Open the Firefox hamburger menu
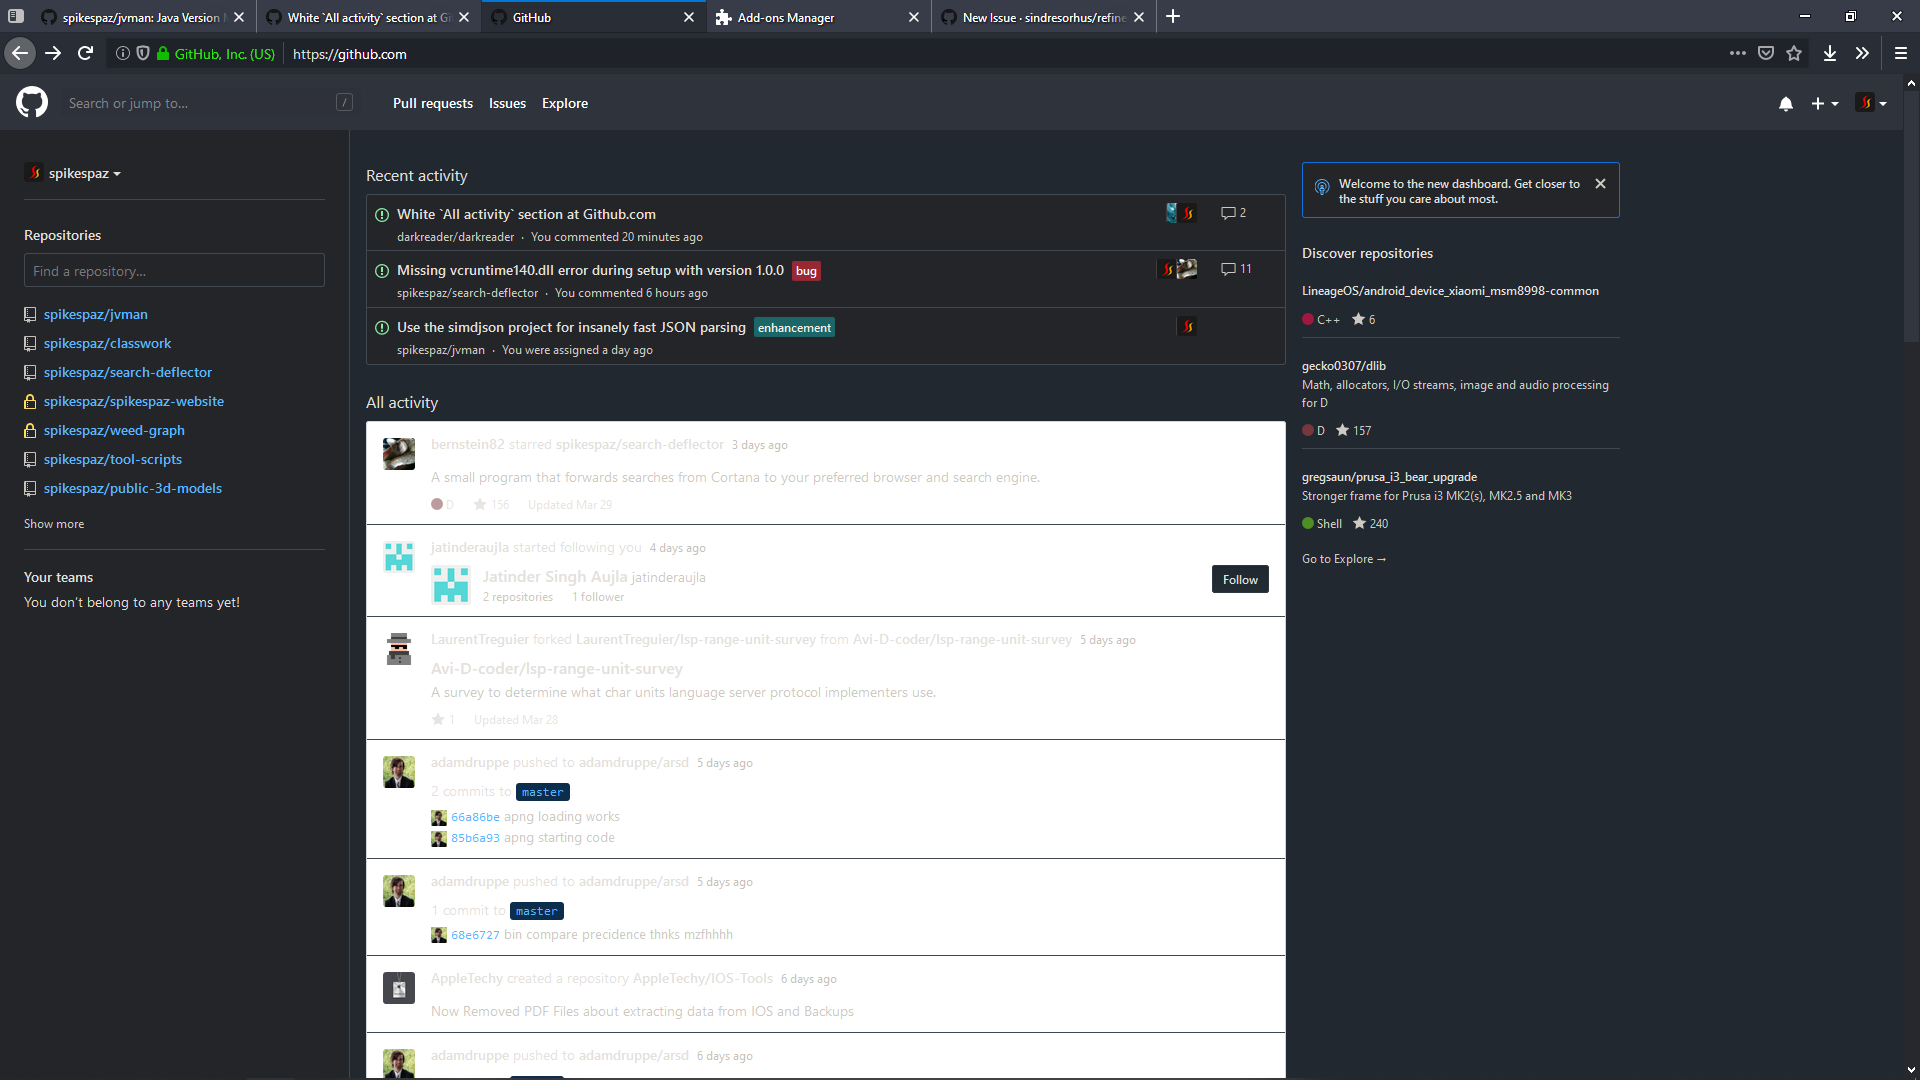 click(1901, 53)
